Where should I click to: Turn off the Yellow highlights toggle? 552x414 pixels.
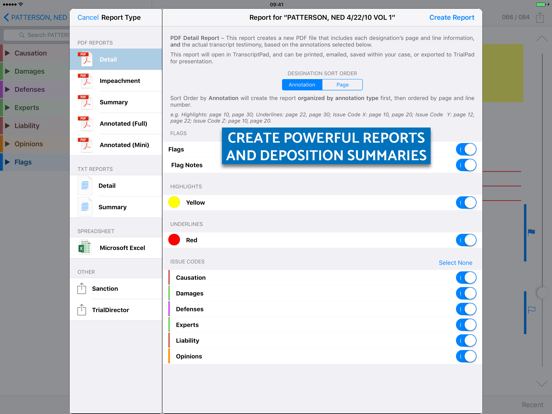point(466,202)
